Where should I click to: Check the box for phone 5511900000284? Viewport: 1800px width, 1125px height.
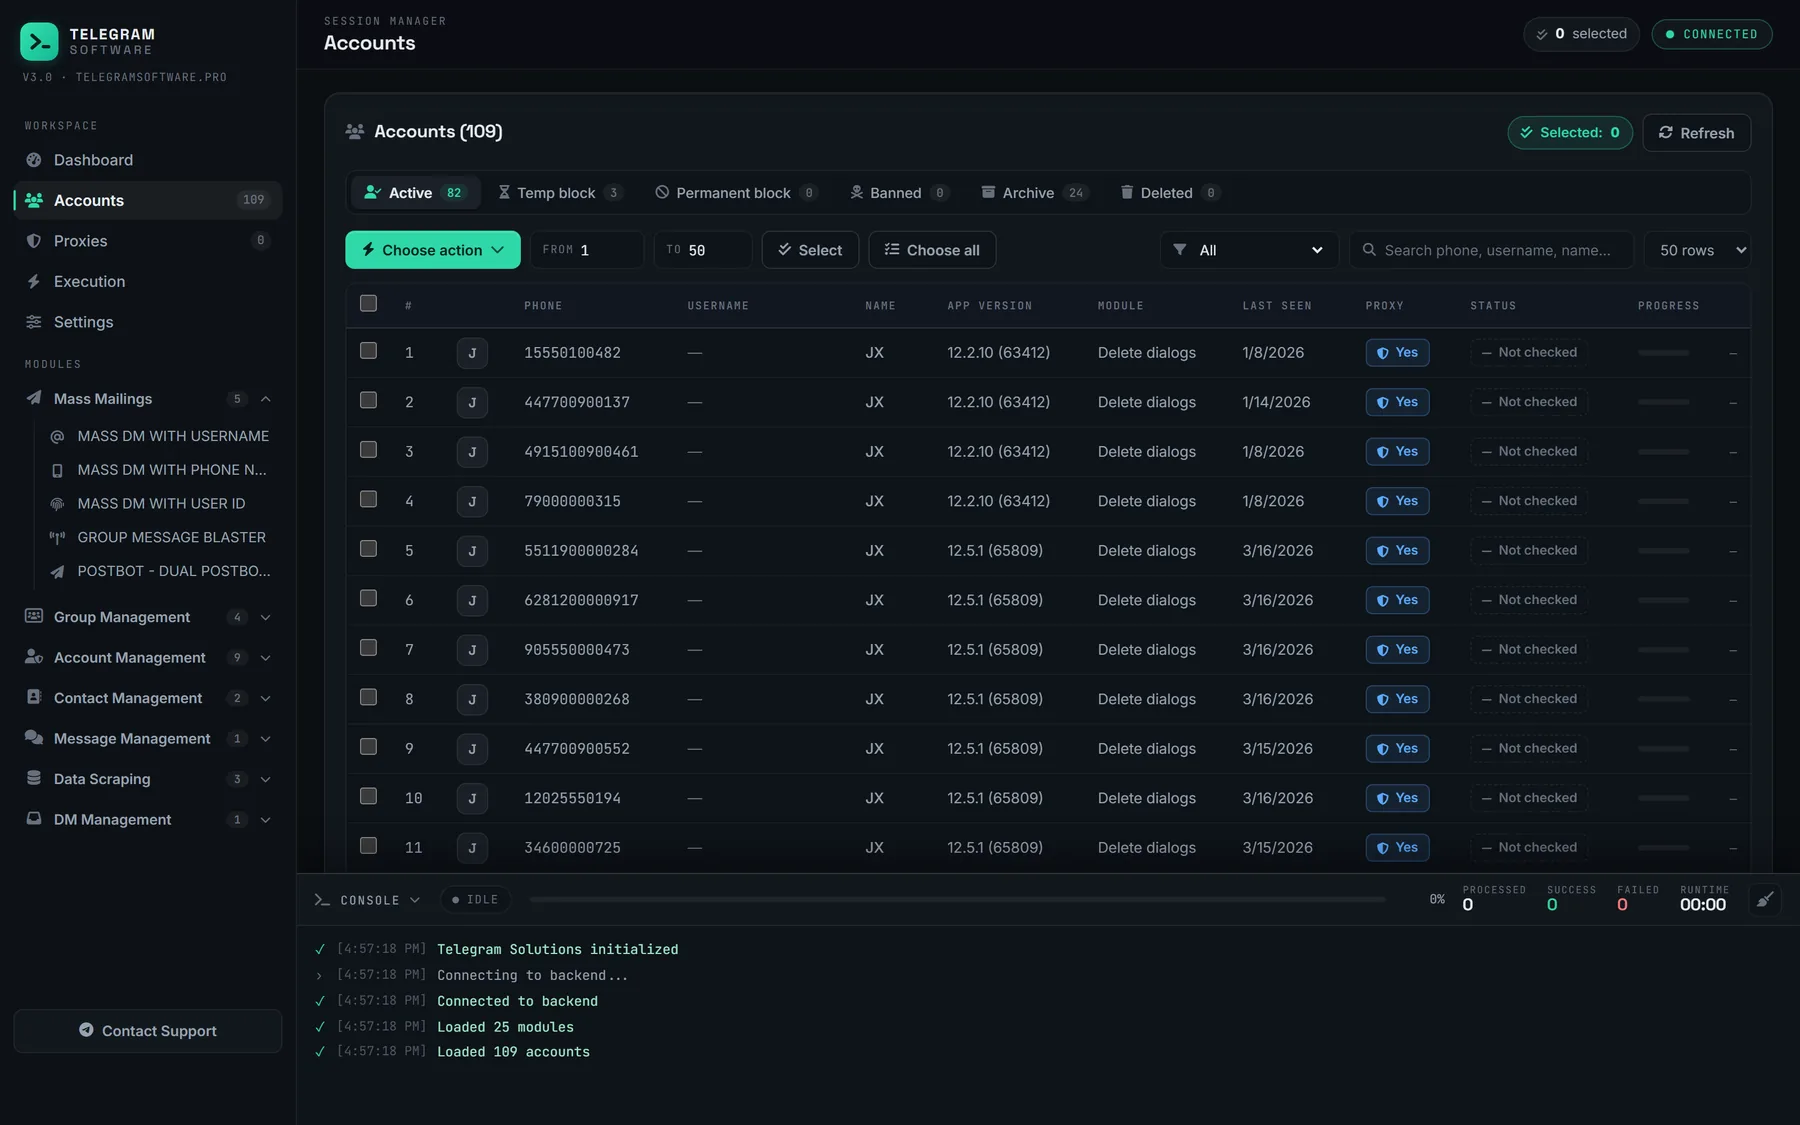368,549
